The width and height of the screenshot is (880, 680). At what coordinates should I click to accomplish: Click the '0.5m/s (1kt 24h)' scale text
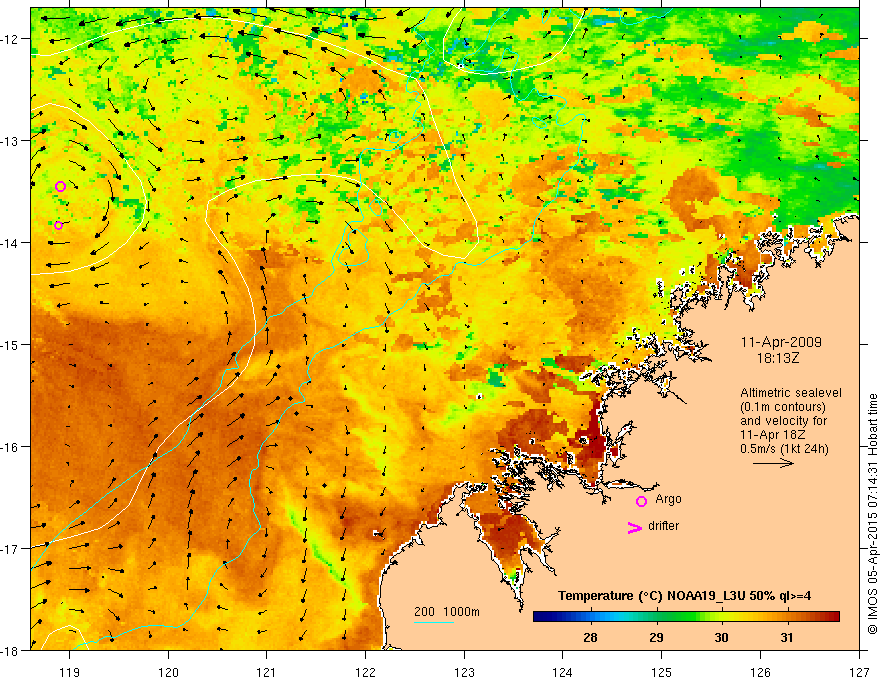[x=784, y=449]
